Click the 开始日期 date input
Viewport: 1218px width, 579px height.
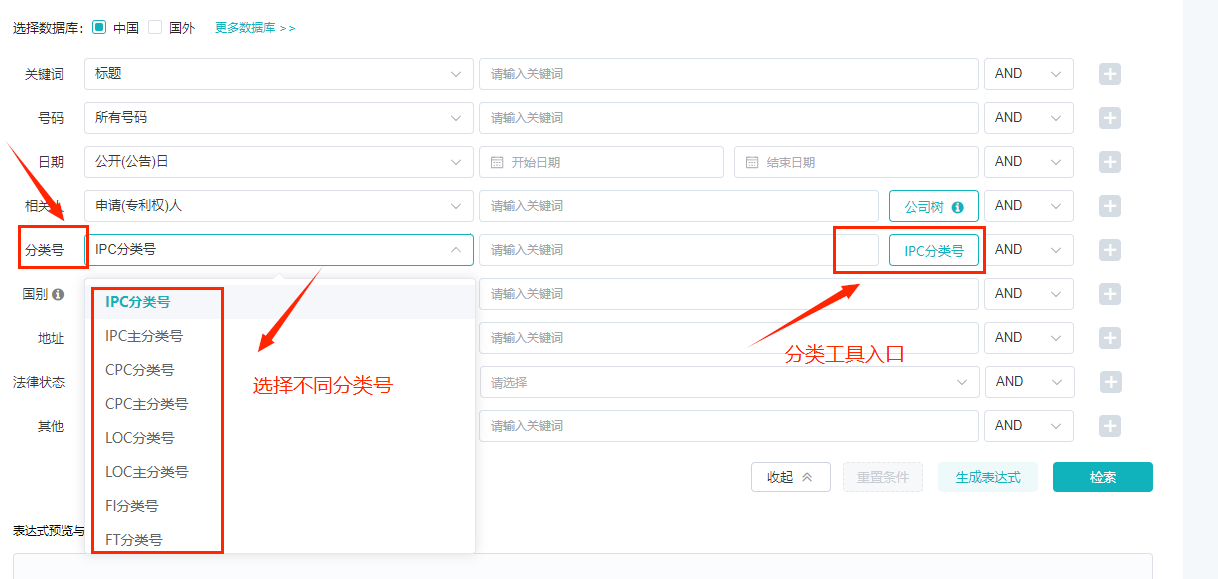coord(601,162)
